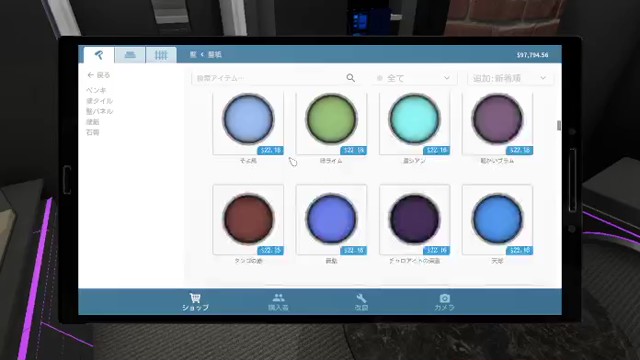Click the breadcrumb back chevron in header
Screen dimensions: 640x360
pos(202,54)
